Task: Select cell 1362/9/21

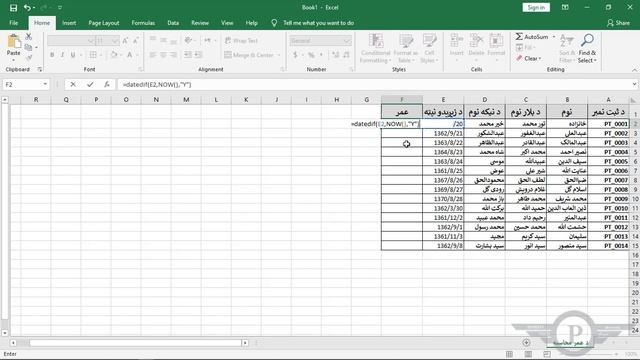Action: point(443,133)
